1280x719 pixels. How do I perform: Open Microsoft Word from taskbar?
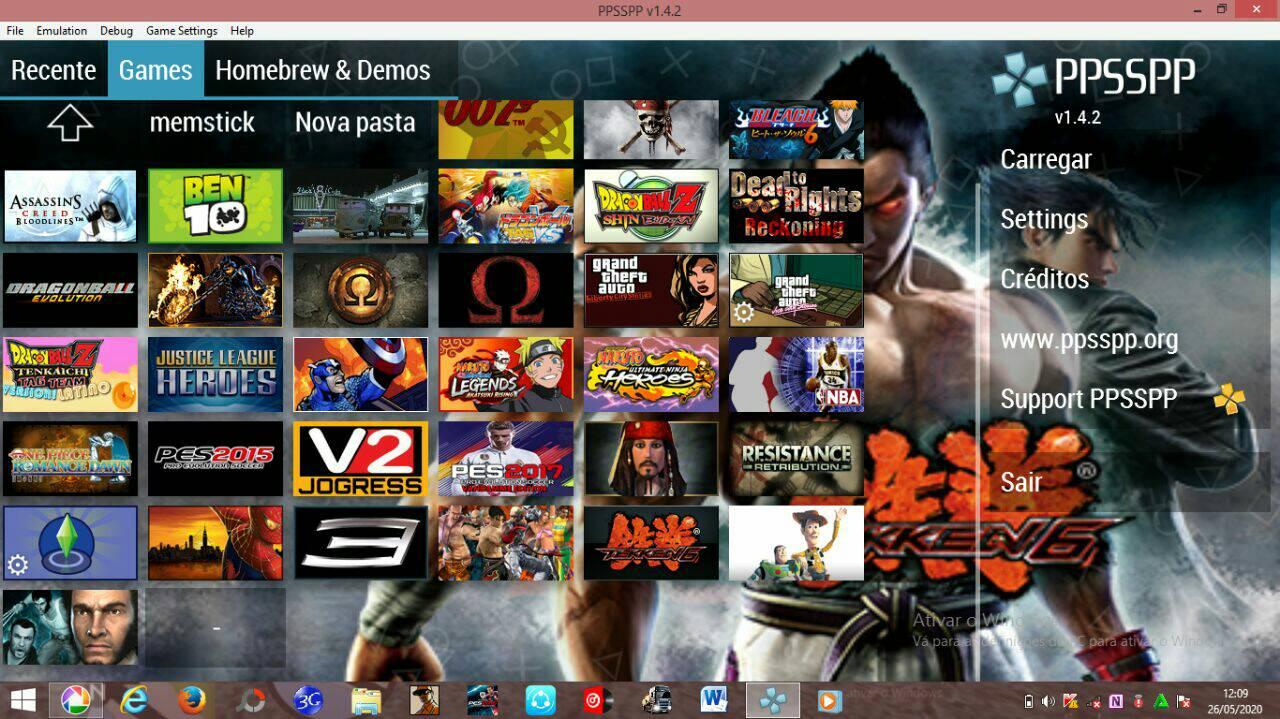pyautogui.click(x=713, y=700)
